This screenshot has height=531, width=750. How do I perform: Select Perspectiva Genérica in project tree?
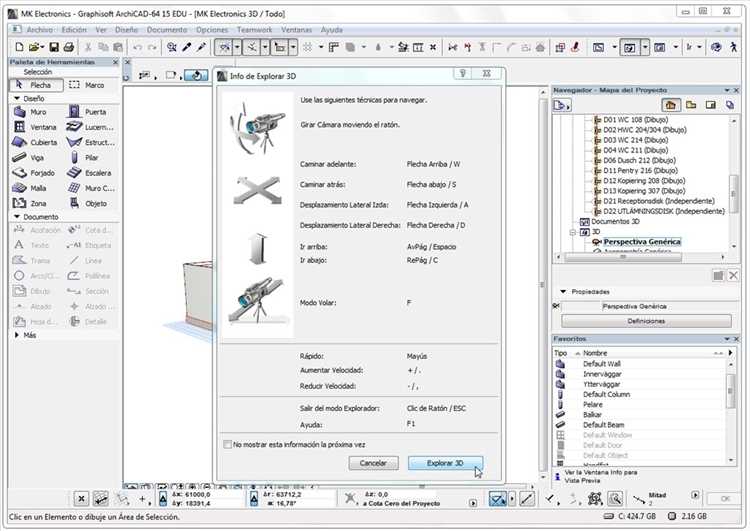(642, 242)
